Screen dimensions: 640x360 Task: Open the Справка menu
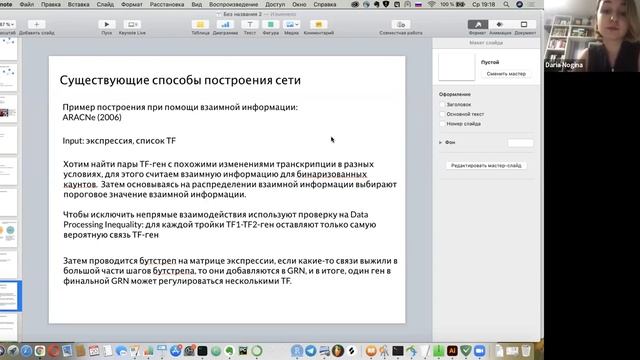click(x=325, y=4)
